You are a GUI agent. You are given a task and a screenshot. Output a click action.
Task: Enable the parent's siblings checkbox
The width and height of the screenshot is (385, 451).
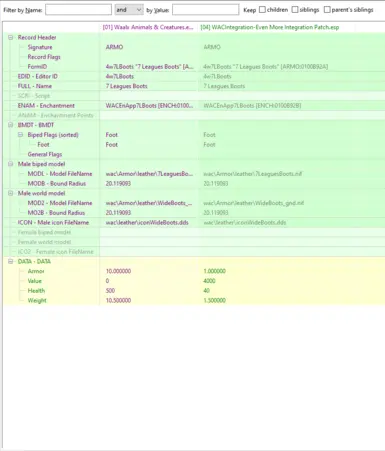coord(327,10)
